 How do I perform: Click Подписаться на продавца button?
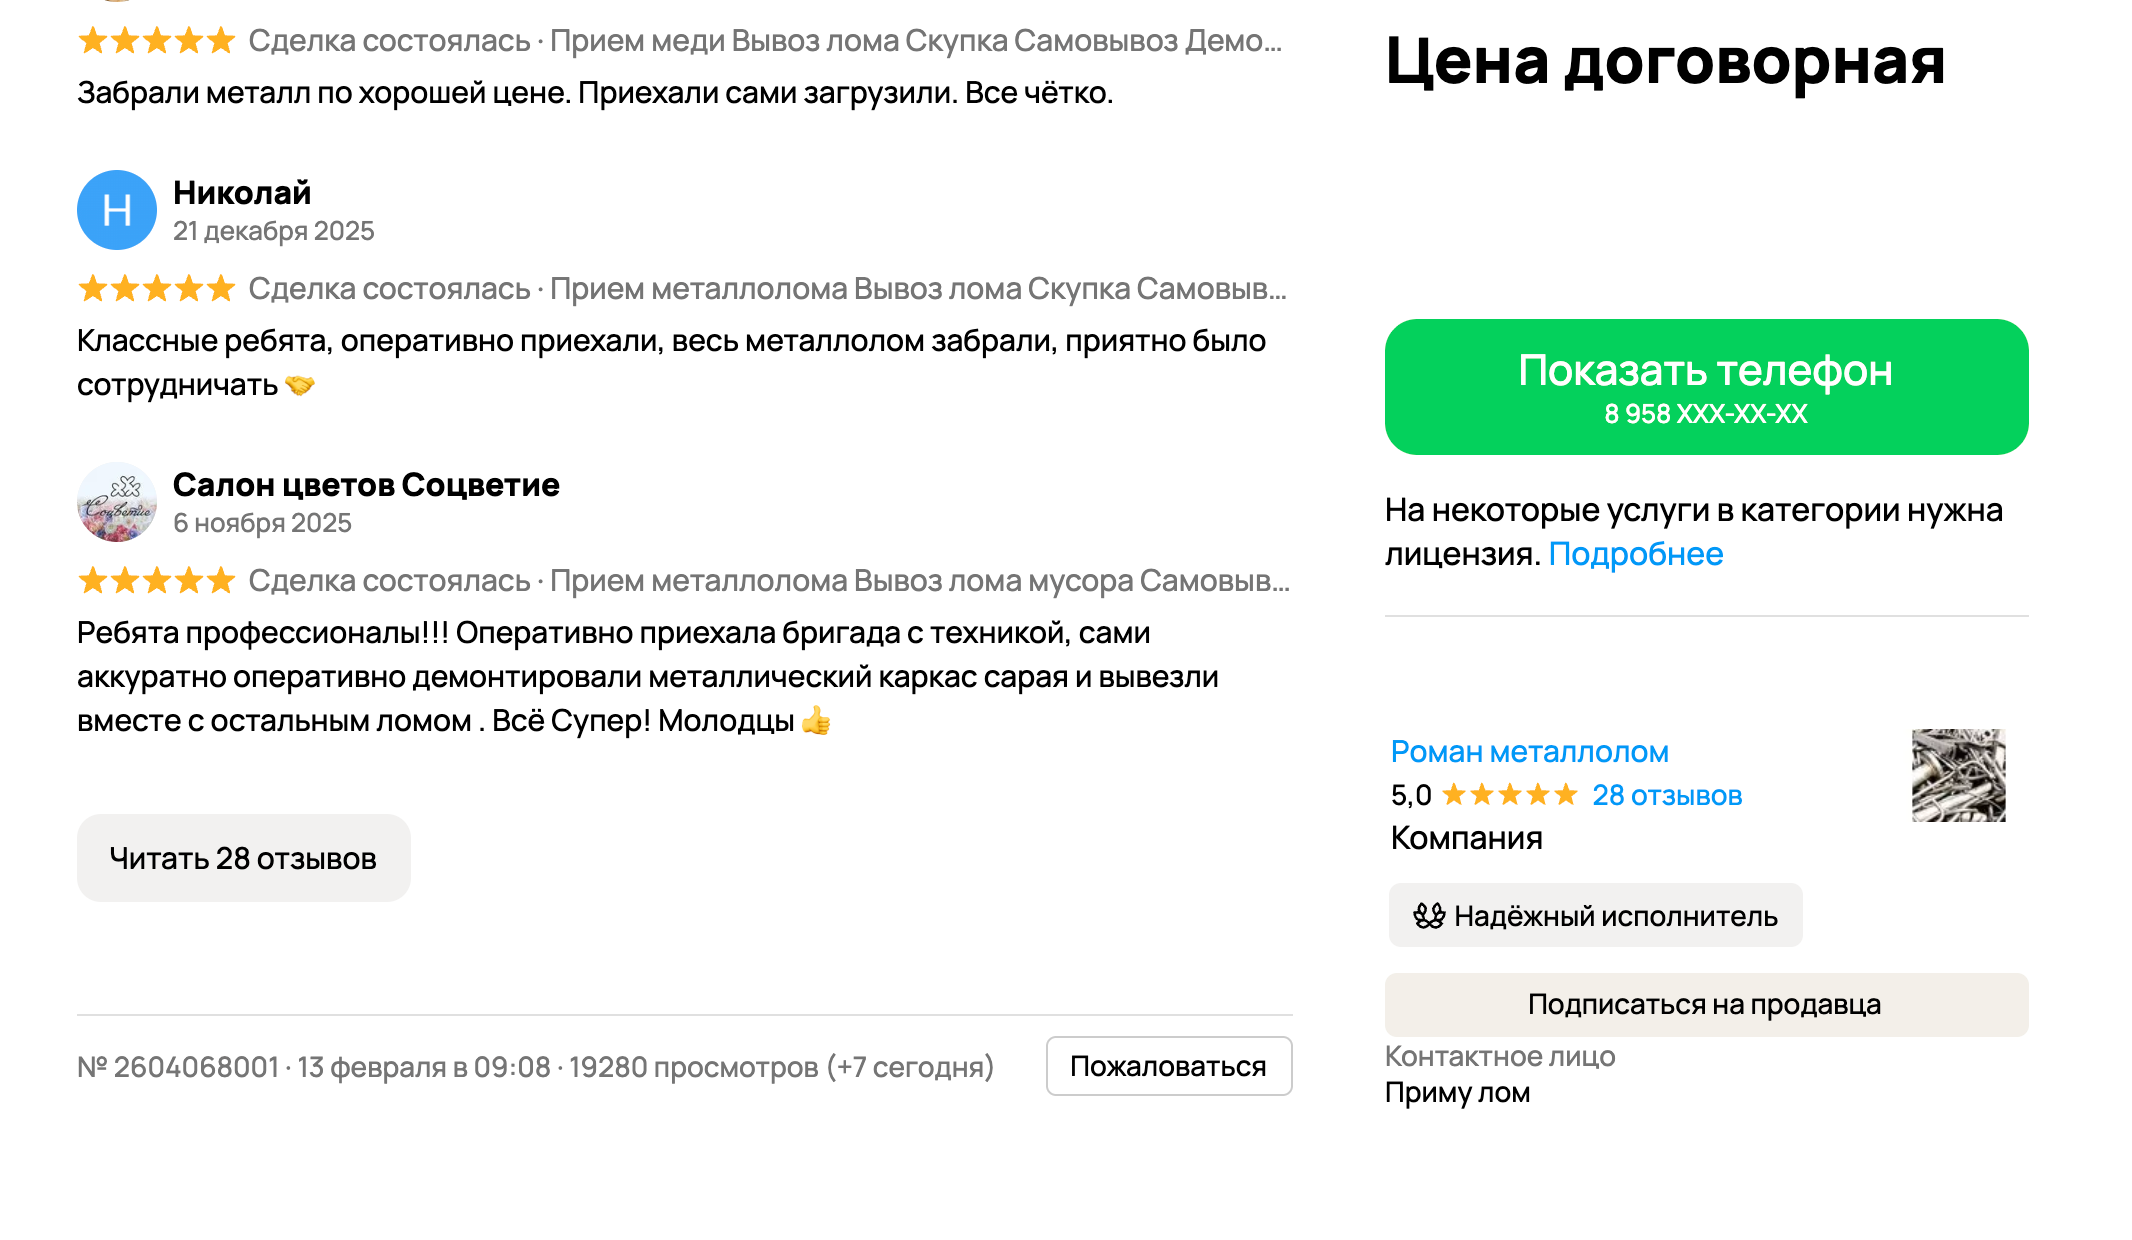click(x=1705, y=1004)
